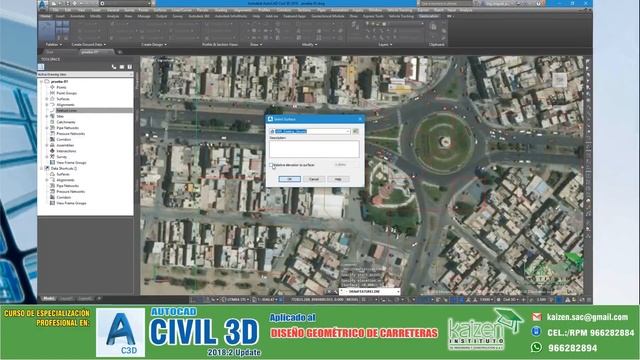Open the AutoCAD application menu logo

[43, 4]
